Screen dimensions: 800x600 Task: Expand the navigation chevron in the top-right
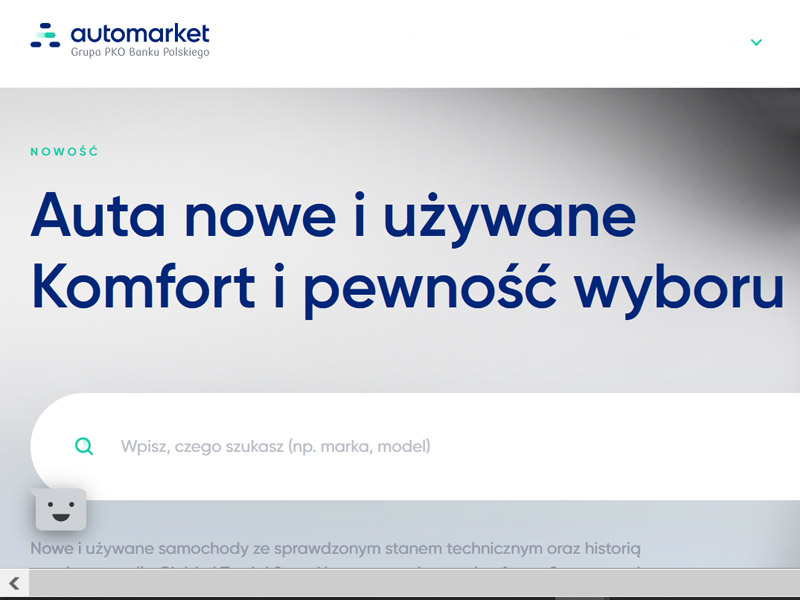756,43
